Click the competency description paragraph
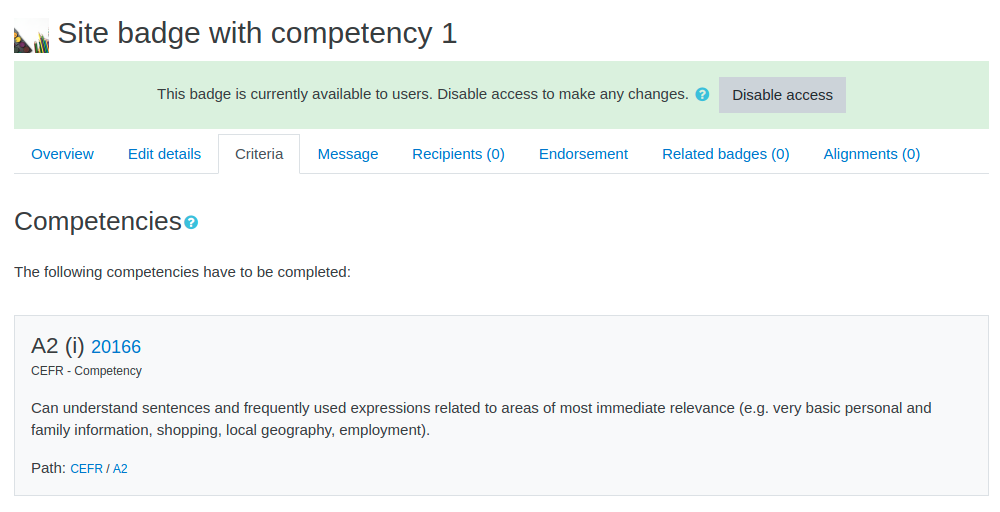Screen dimensions: 1000x512 click(481, 419)
